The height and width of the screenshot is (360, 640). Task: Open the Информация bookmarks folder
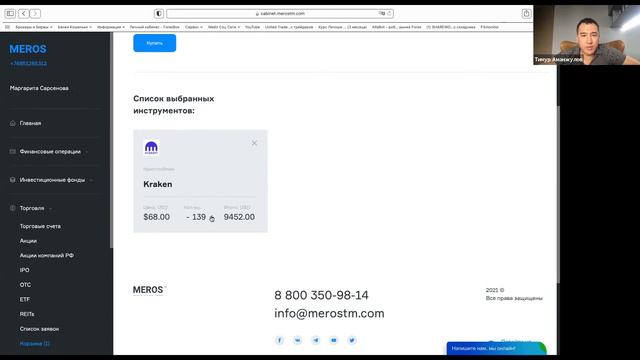point(111,27)
